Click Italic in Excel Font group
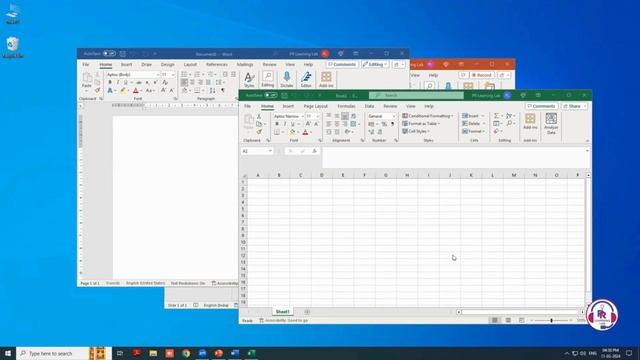 point(284,124)
